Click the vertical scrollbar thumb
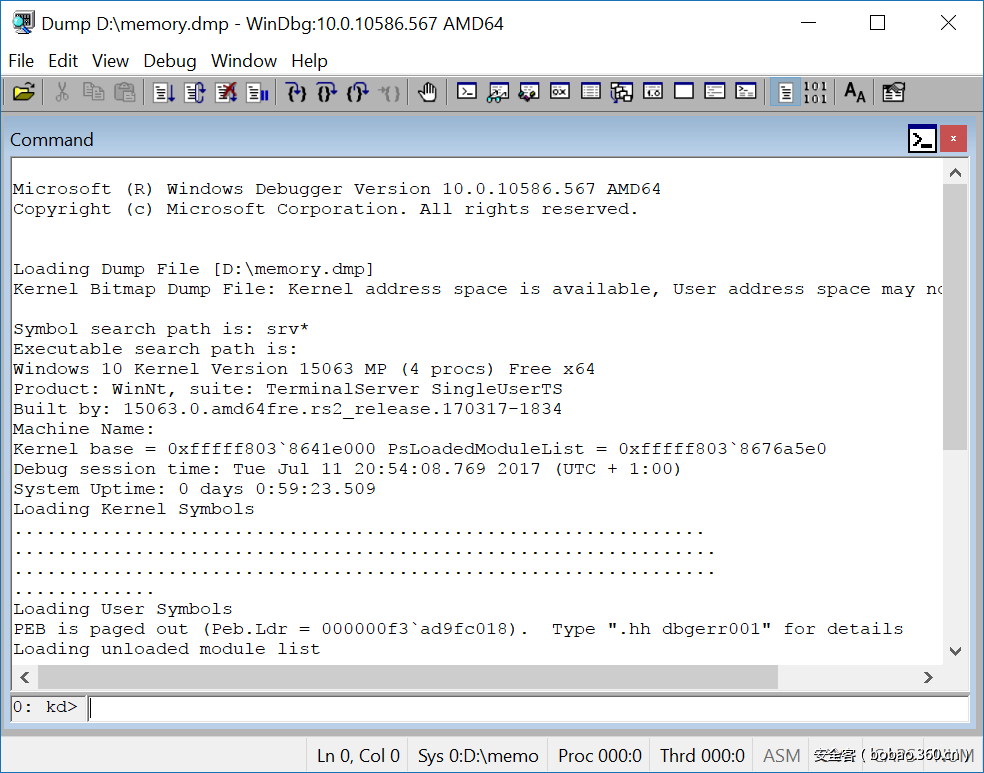This screenshot has width=984, height=773. 955,317
